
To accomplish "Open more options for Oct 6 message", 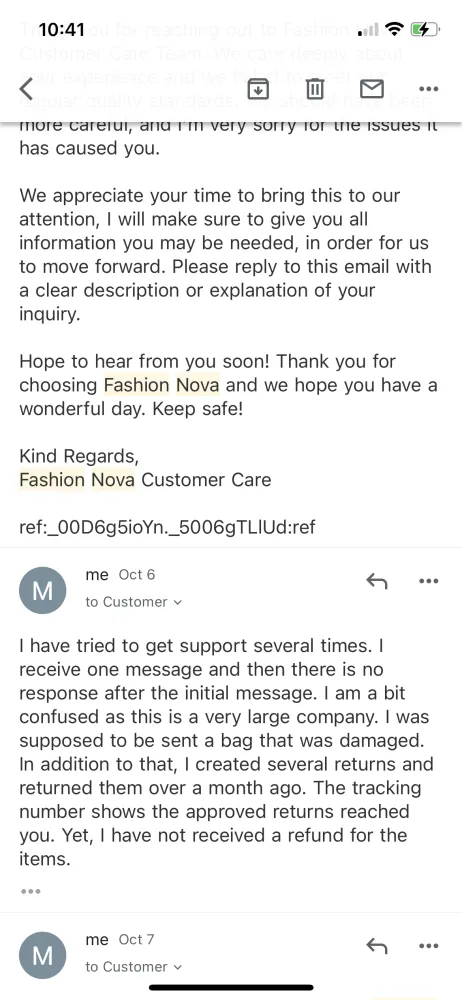I will coord(428,581).
